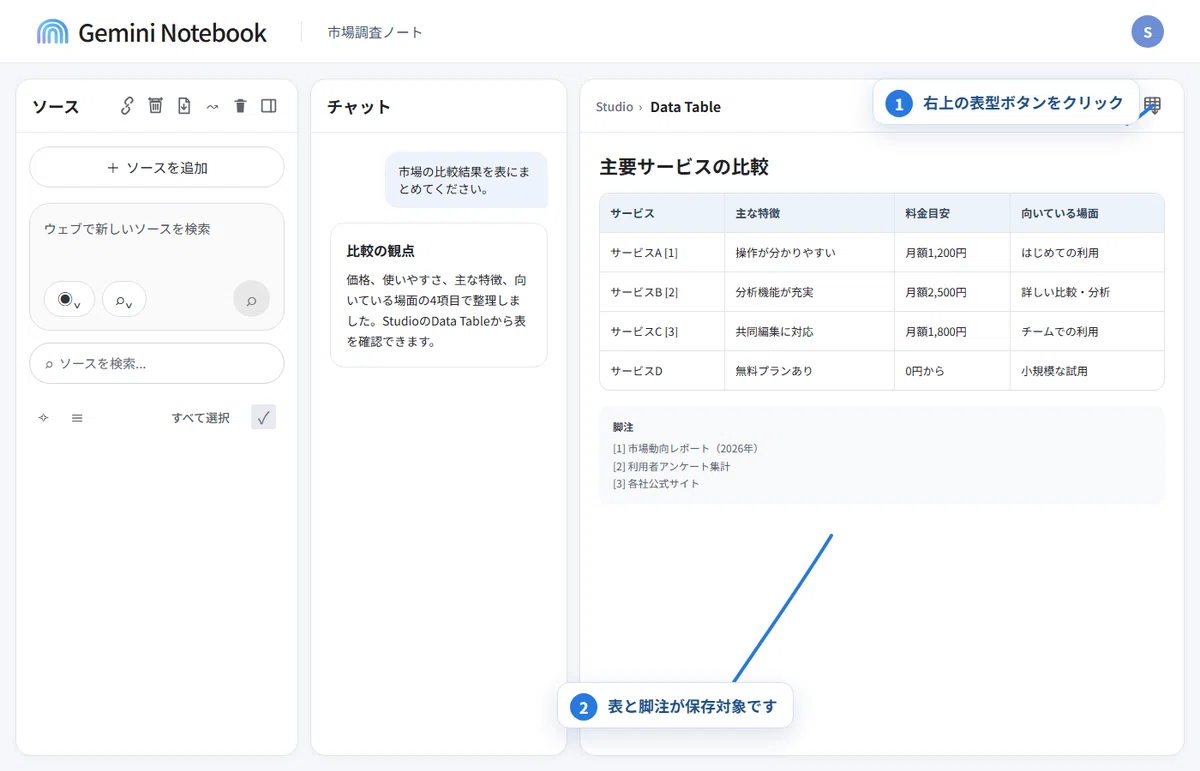
Task: Click the 脚注 footnote heading
Action: click(623, 427)
